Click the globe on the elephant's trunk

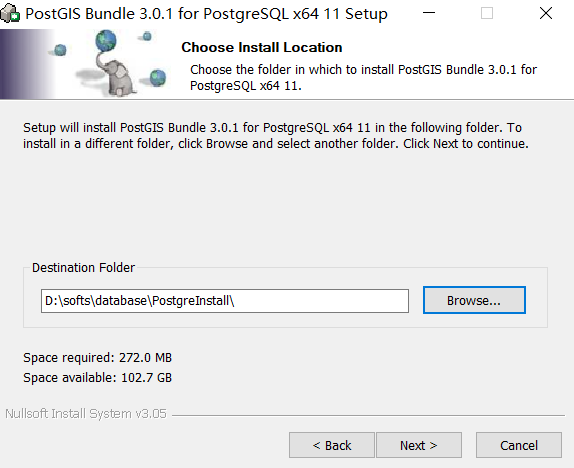106,41
